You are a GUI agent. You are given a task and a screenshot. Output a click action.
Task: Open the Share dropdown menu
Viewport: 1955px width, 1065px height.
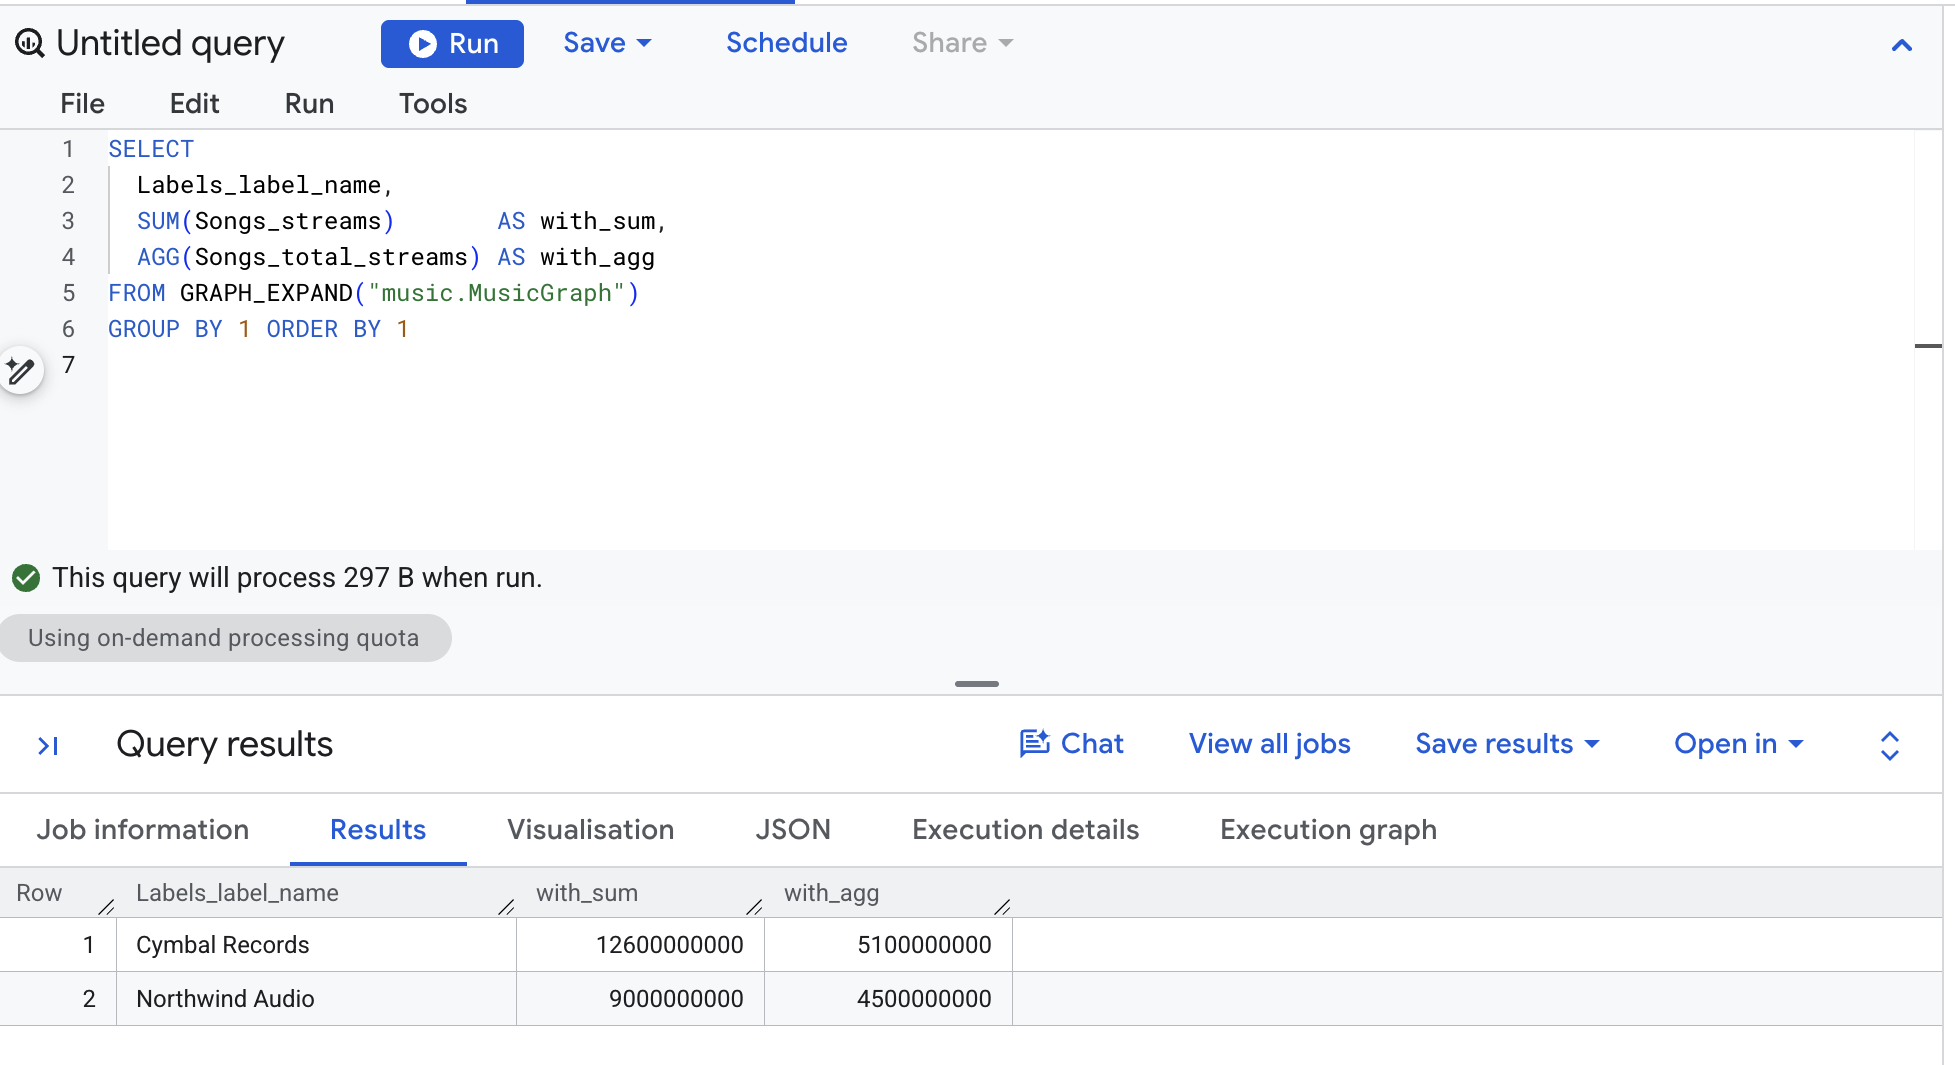click(962, 43)
